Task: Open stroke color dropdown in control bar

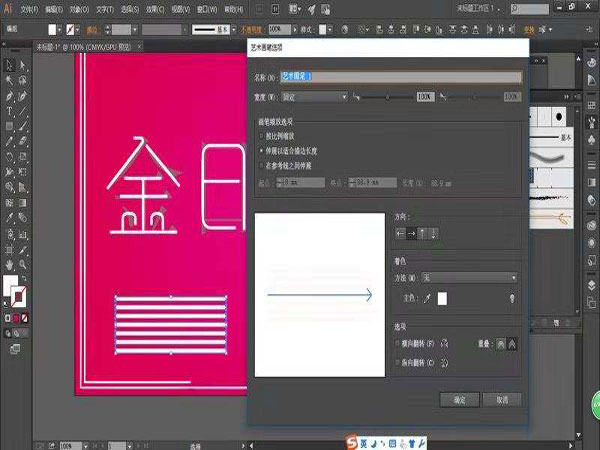Action: (78, 29)
